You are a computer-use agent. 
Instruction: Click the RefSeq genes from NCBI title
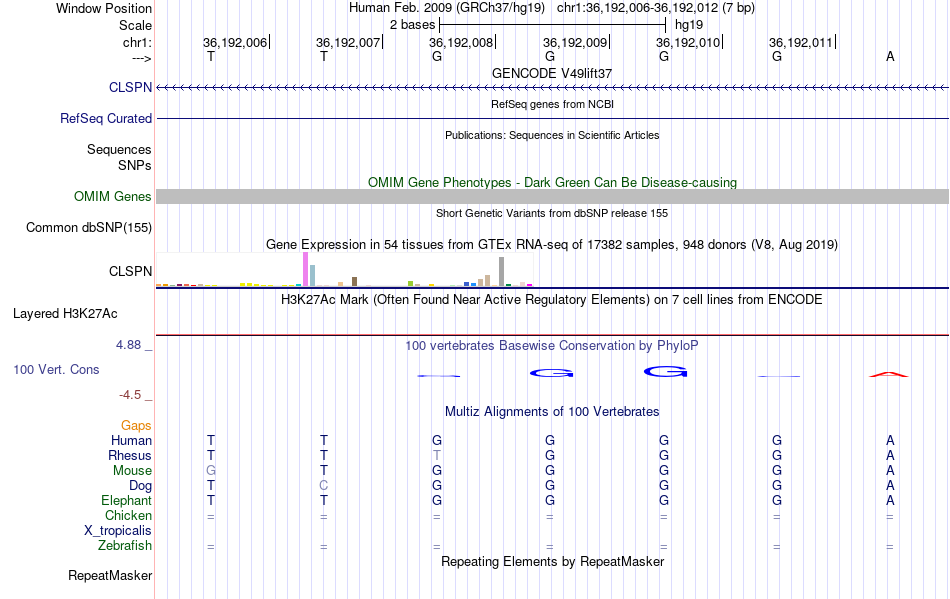(552, 104)
